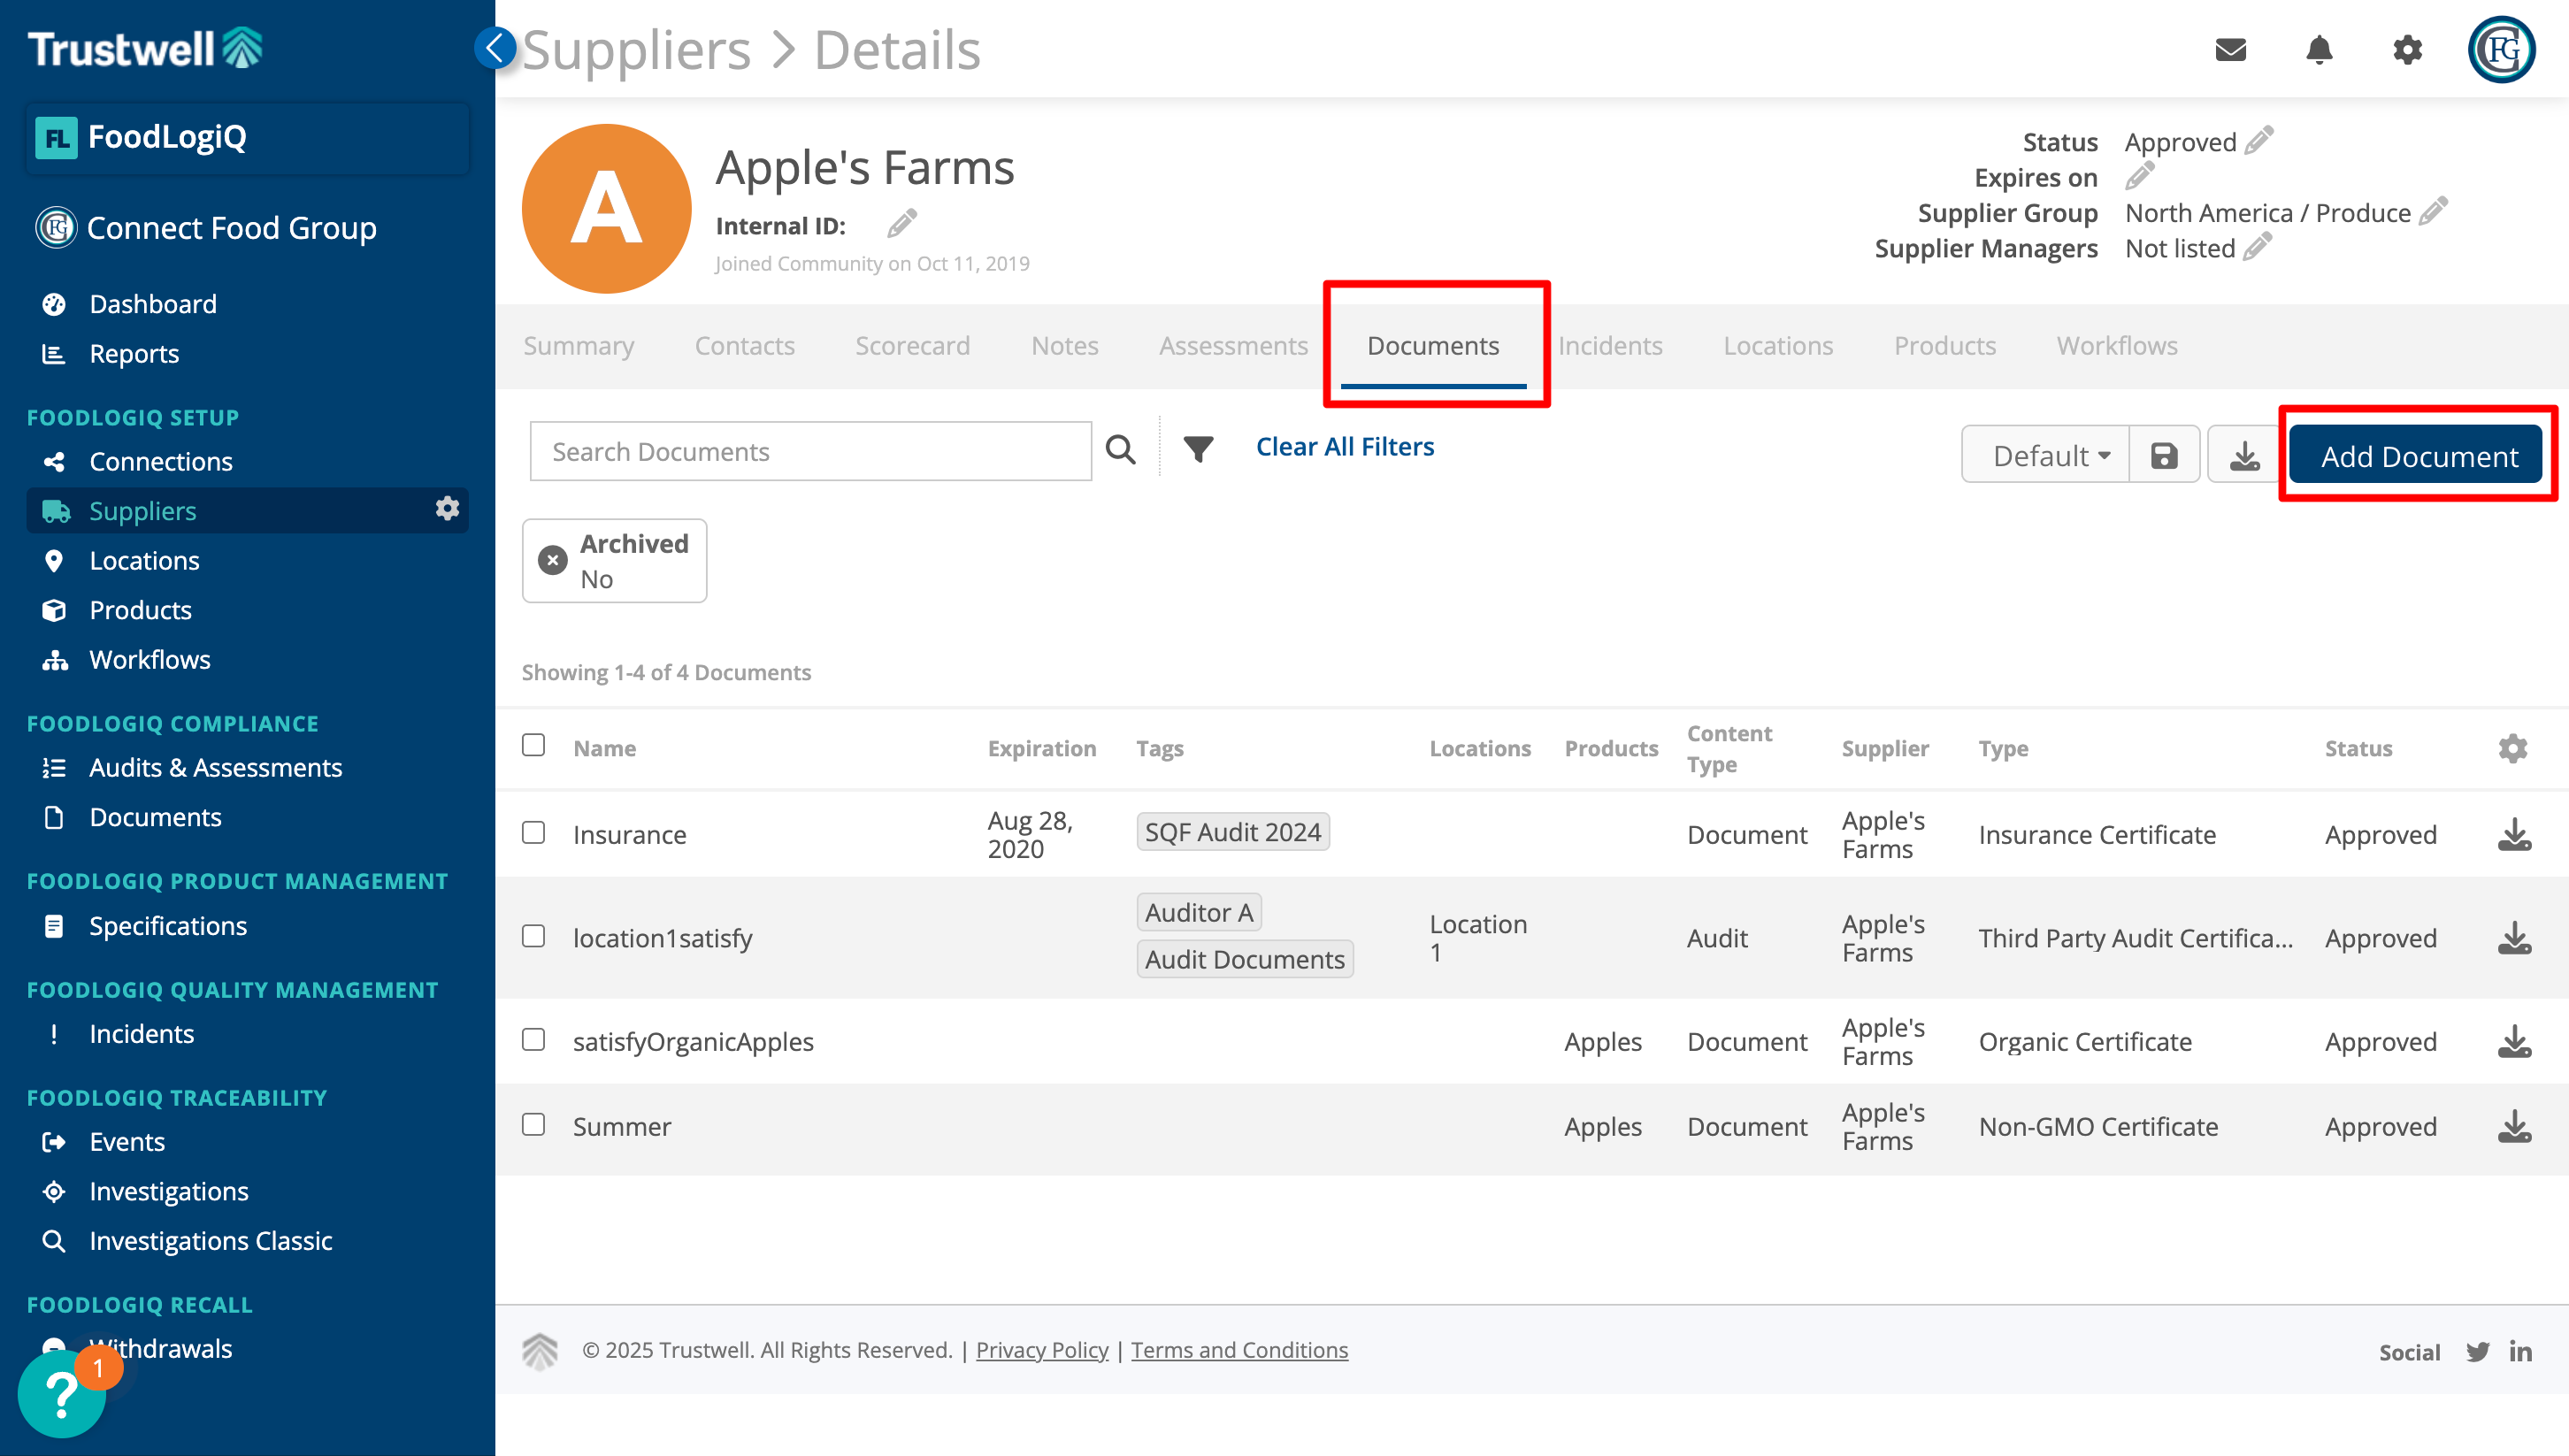Switch to the Products tab
Image resolution: width=2569 pixels, height=1456 pixels.
click(x=1945, y=346)
